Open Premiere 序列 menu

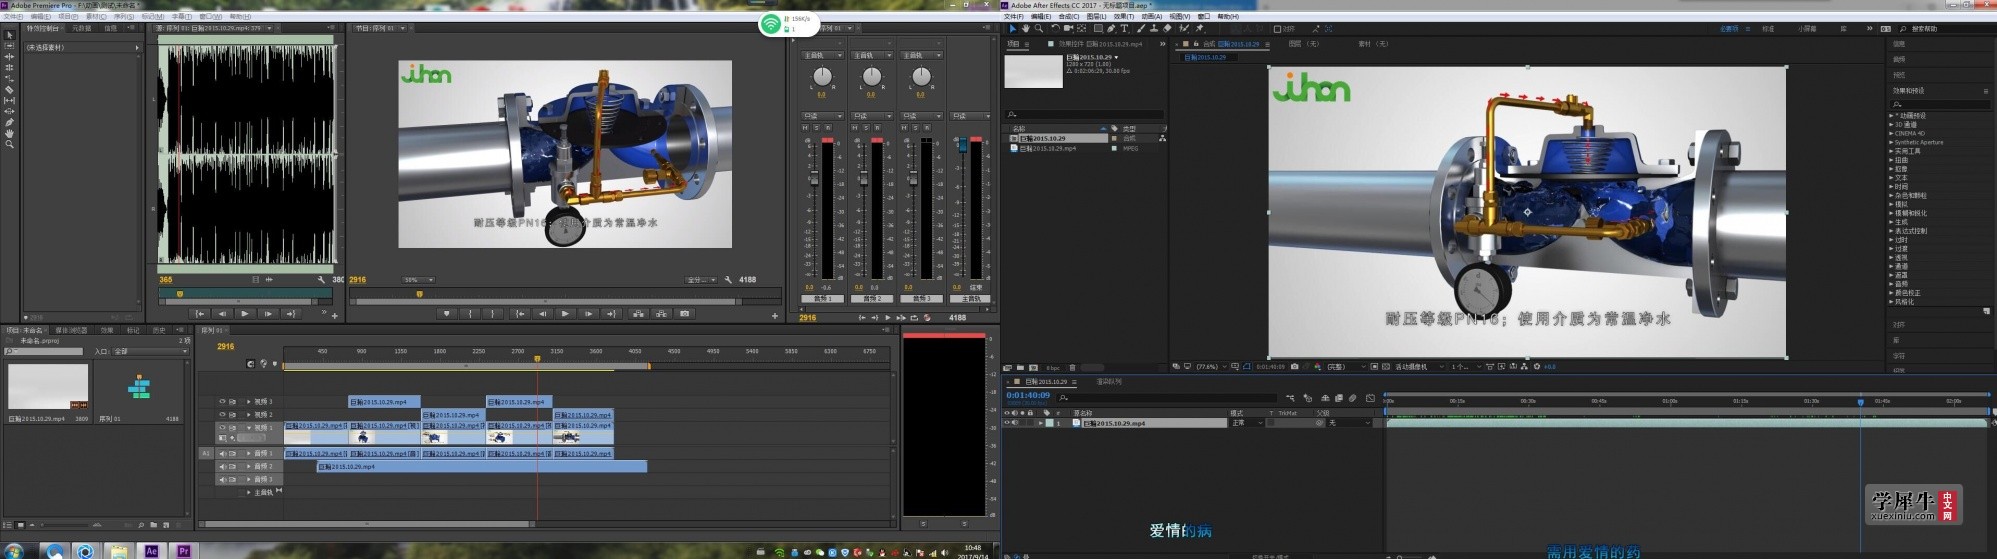point(125,17)
